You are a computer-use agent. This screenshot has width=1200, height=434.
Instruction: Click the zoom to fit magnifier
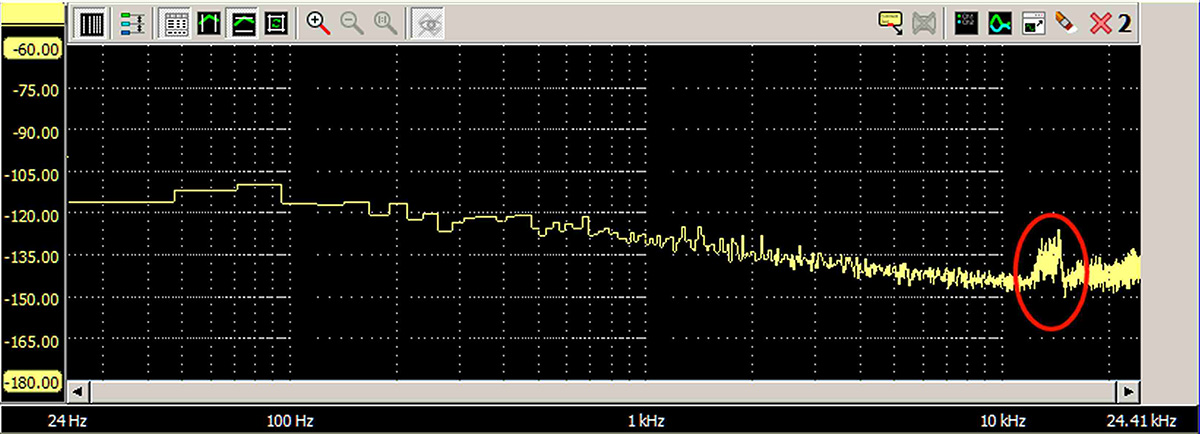pyautogui.click(x=385, y=22)
